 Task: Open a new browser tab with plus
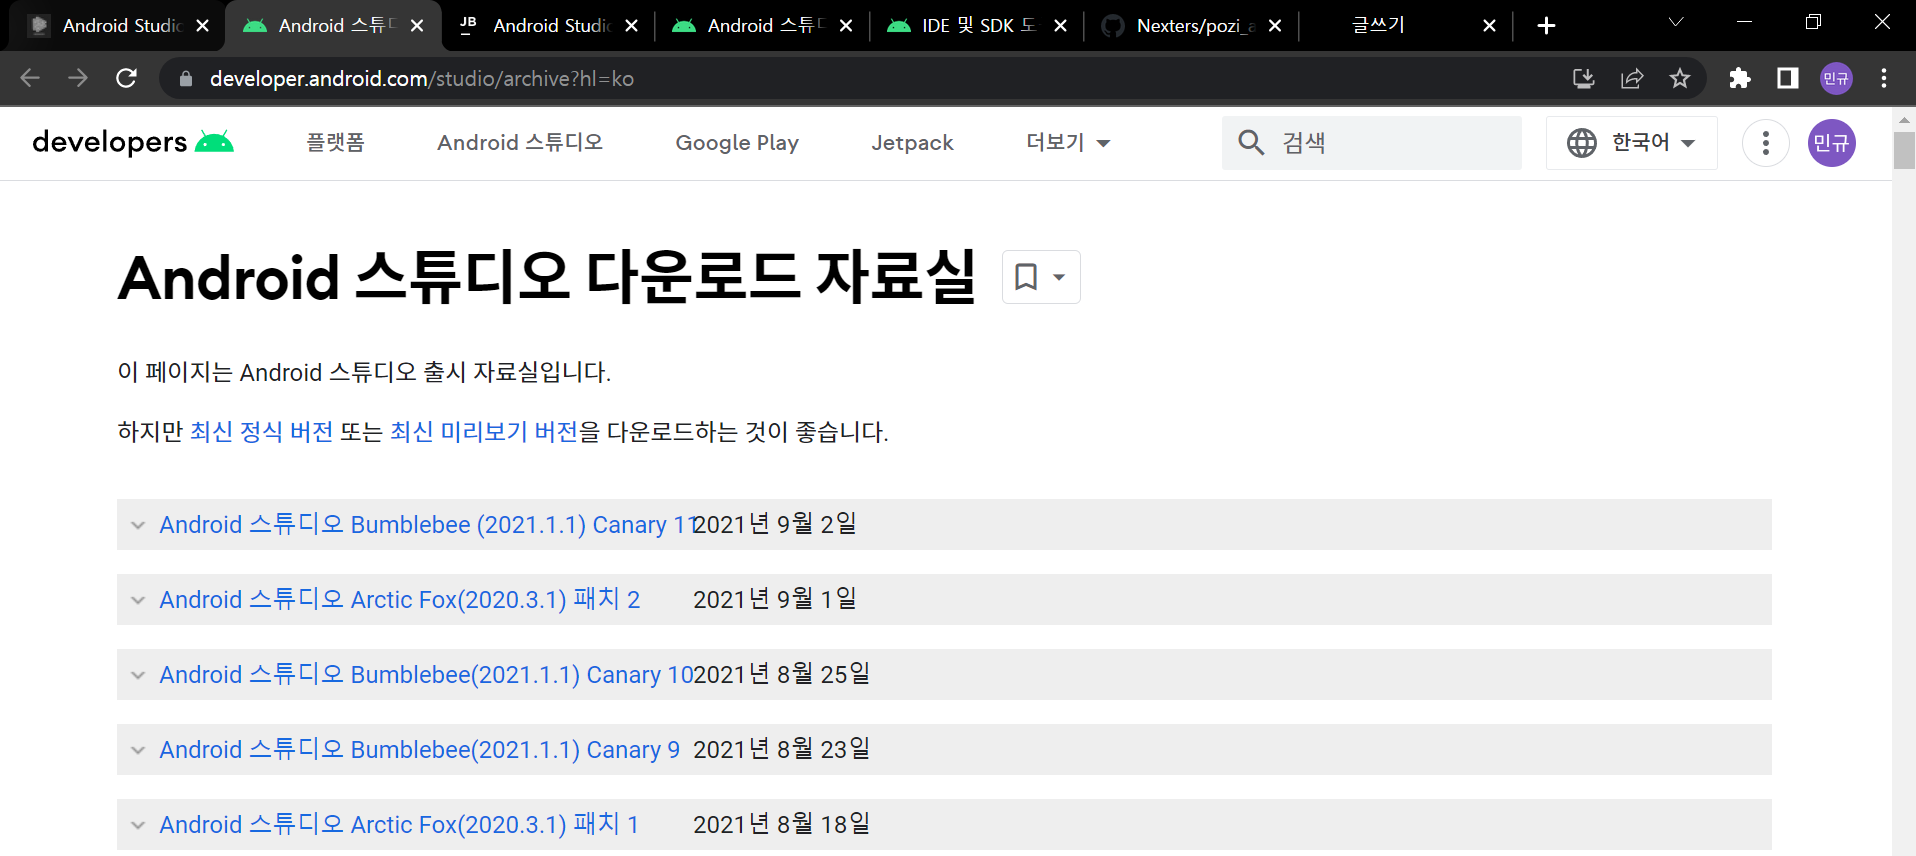coord(1546,26)
